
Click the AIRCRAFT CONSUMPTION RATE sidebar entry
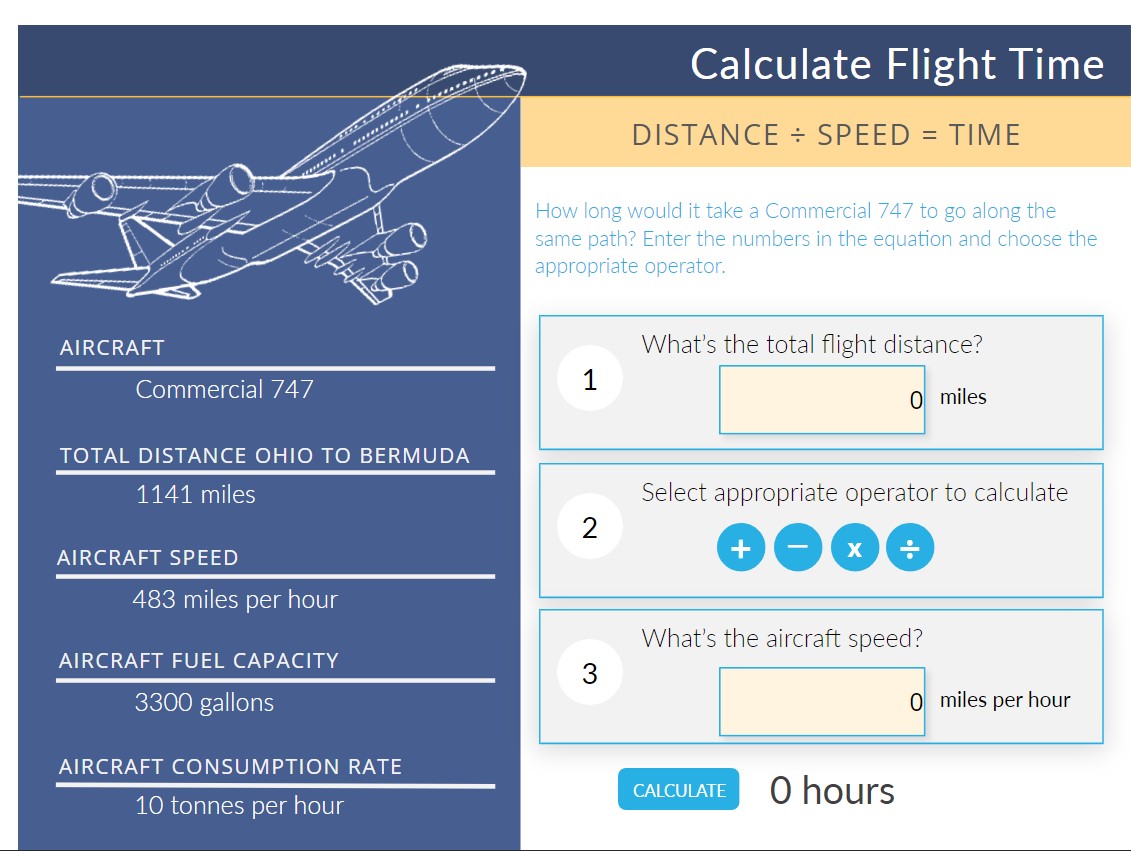[x=230, y=766]
